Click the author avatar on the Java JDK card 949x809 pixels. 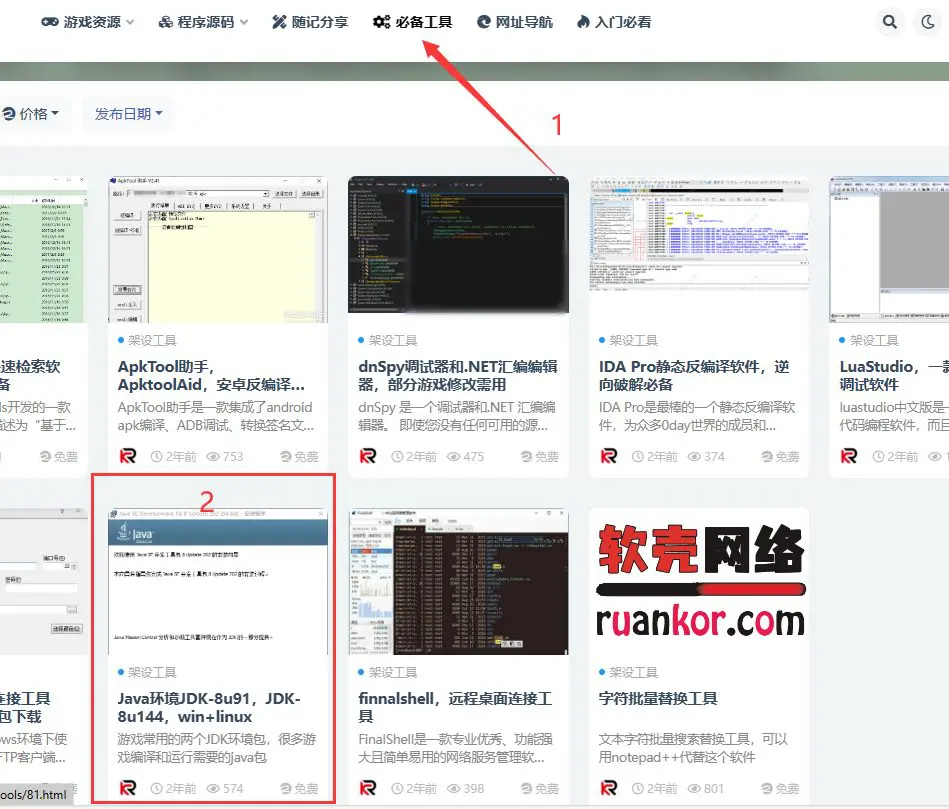point(128,788)
